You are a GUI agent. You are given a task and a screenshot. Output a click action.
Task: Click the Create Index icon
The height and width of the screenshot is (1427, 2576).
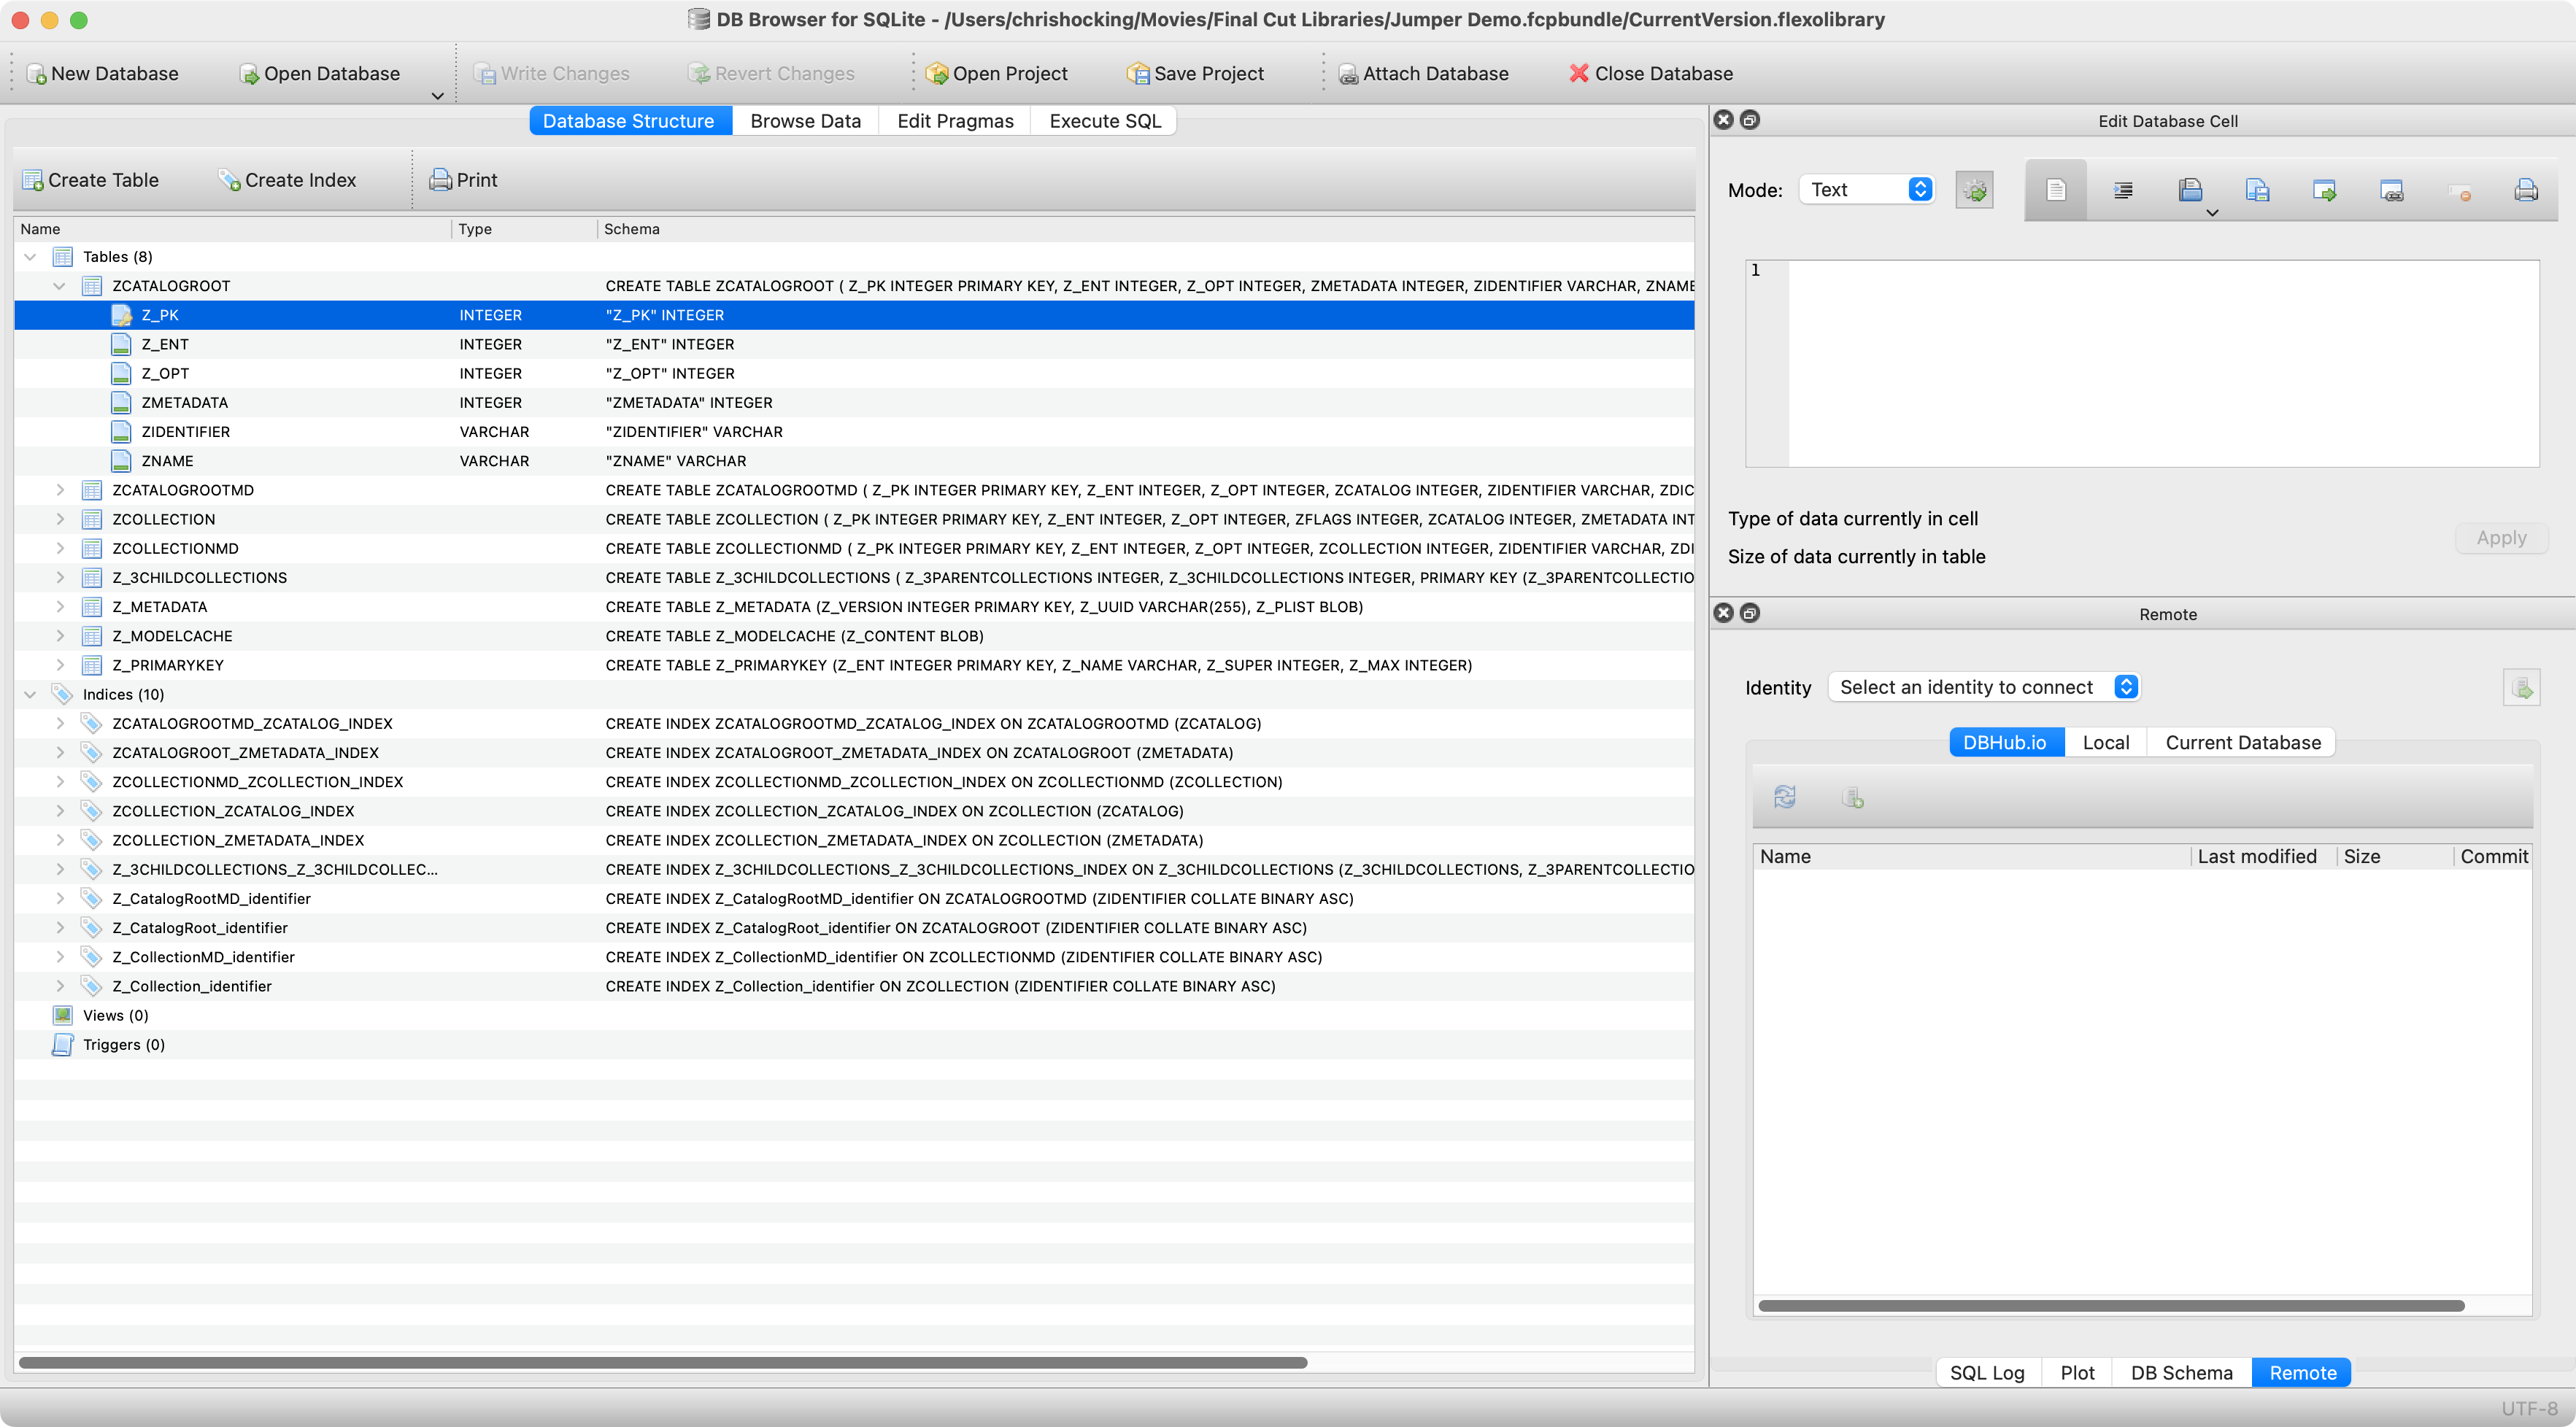(229, 180)
